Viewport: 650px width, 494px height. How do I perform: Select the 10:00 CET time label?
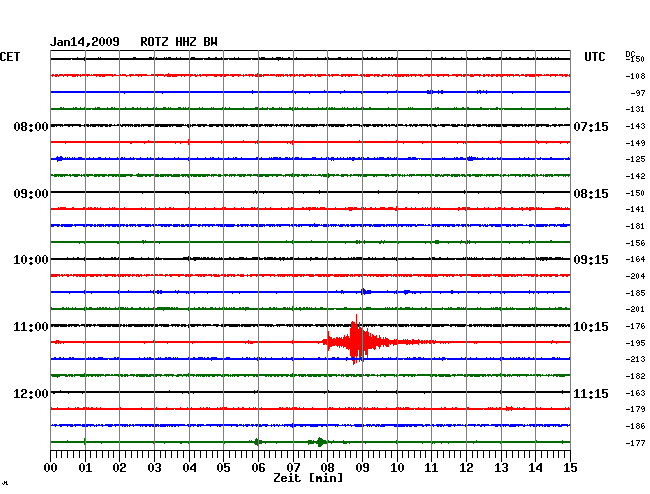31,260
